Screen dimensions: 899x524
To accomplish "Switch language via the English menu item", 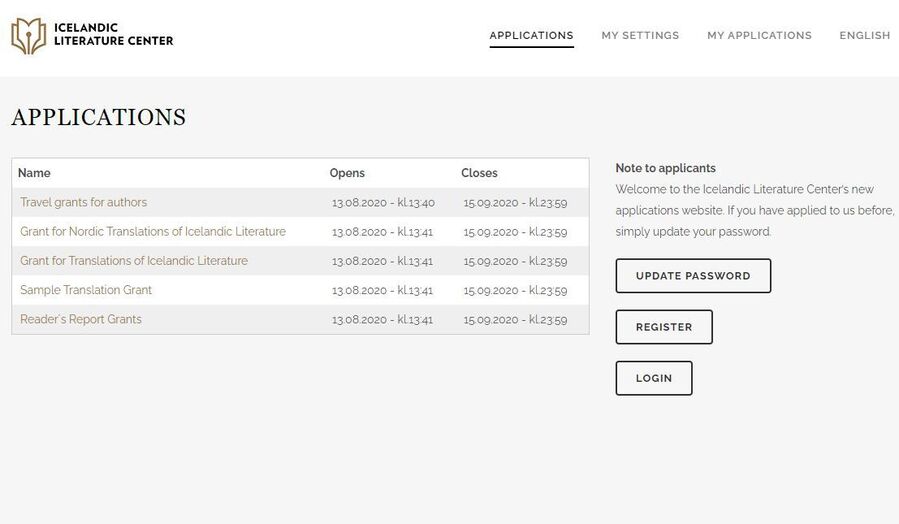I will (x=864, y=35).
